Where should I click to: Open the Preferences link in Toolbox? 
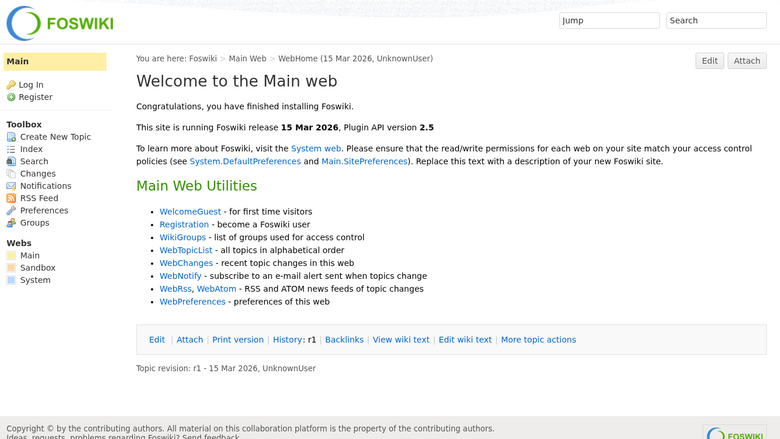click(44, 210)
